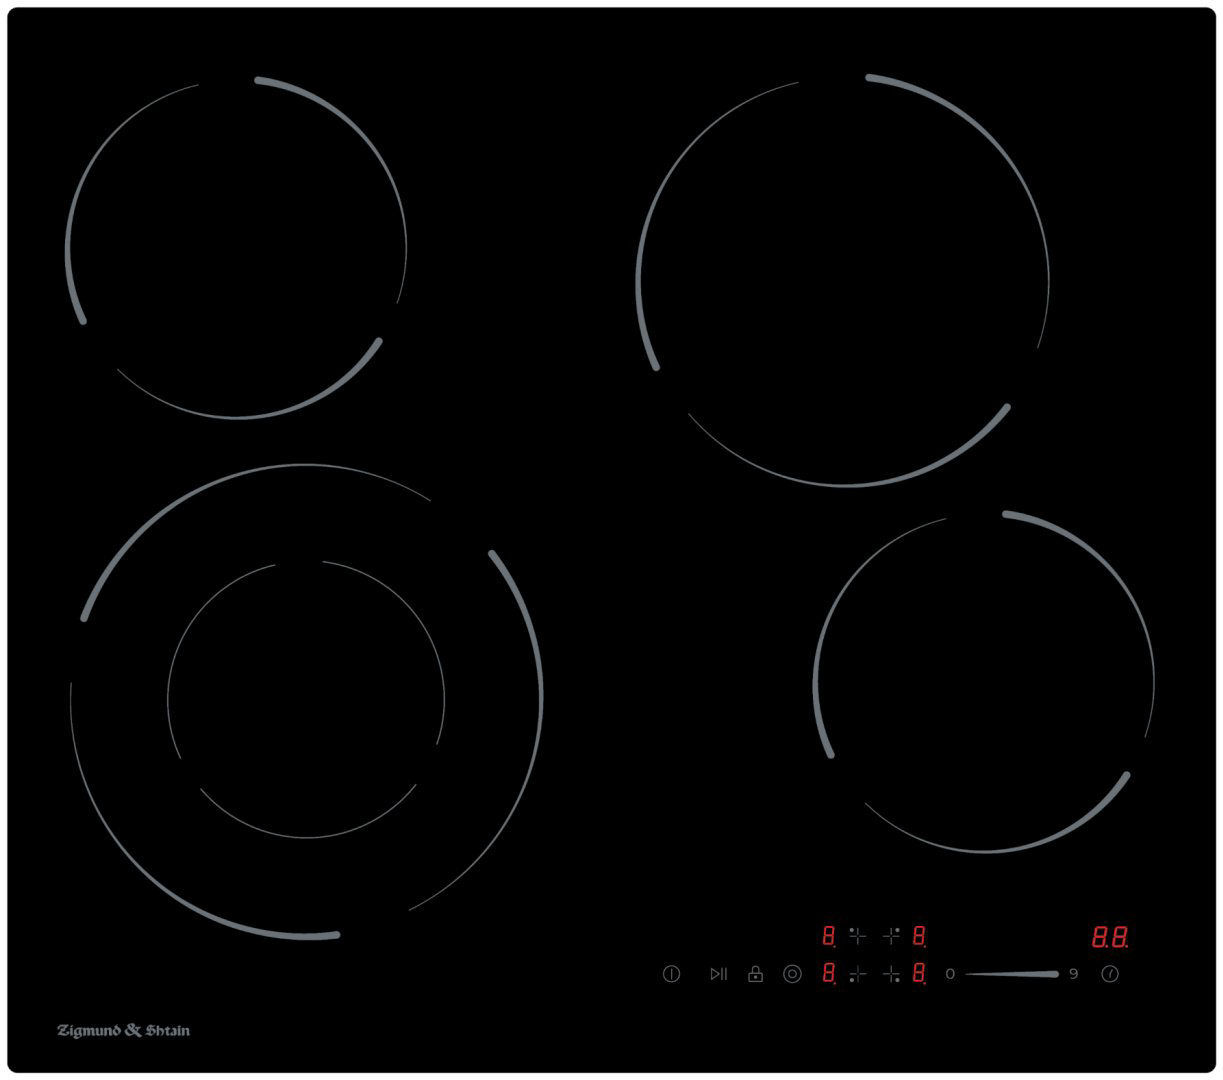Tap the timer clock icon

point(1109,974)
